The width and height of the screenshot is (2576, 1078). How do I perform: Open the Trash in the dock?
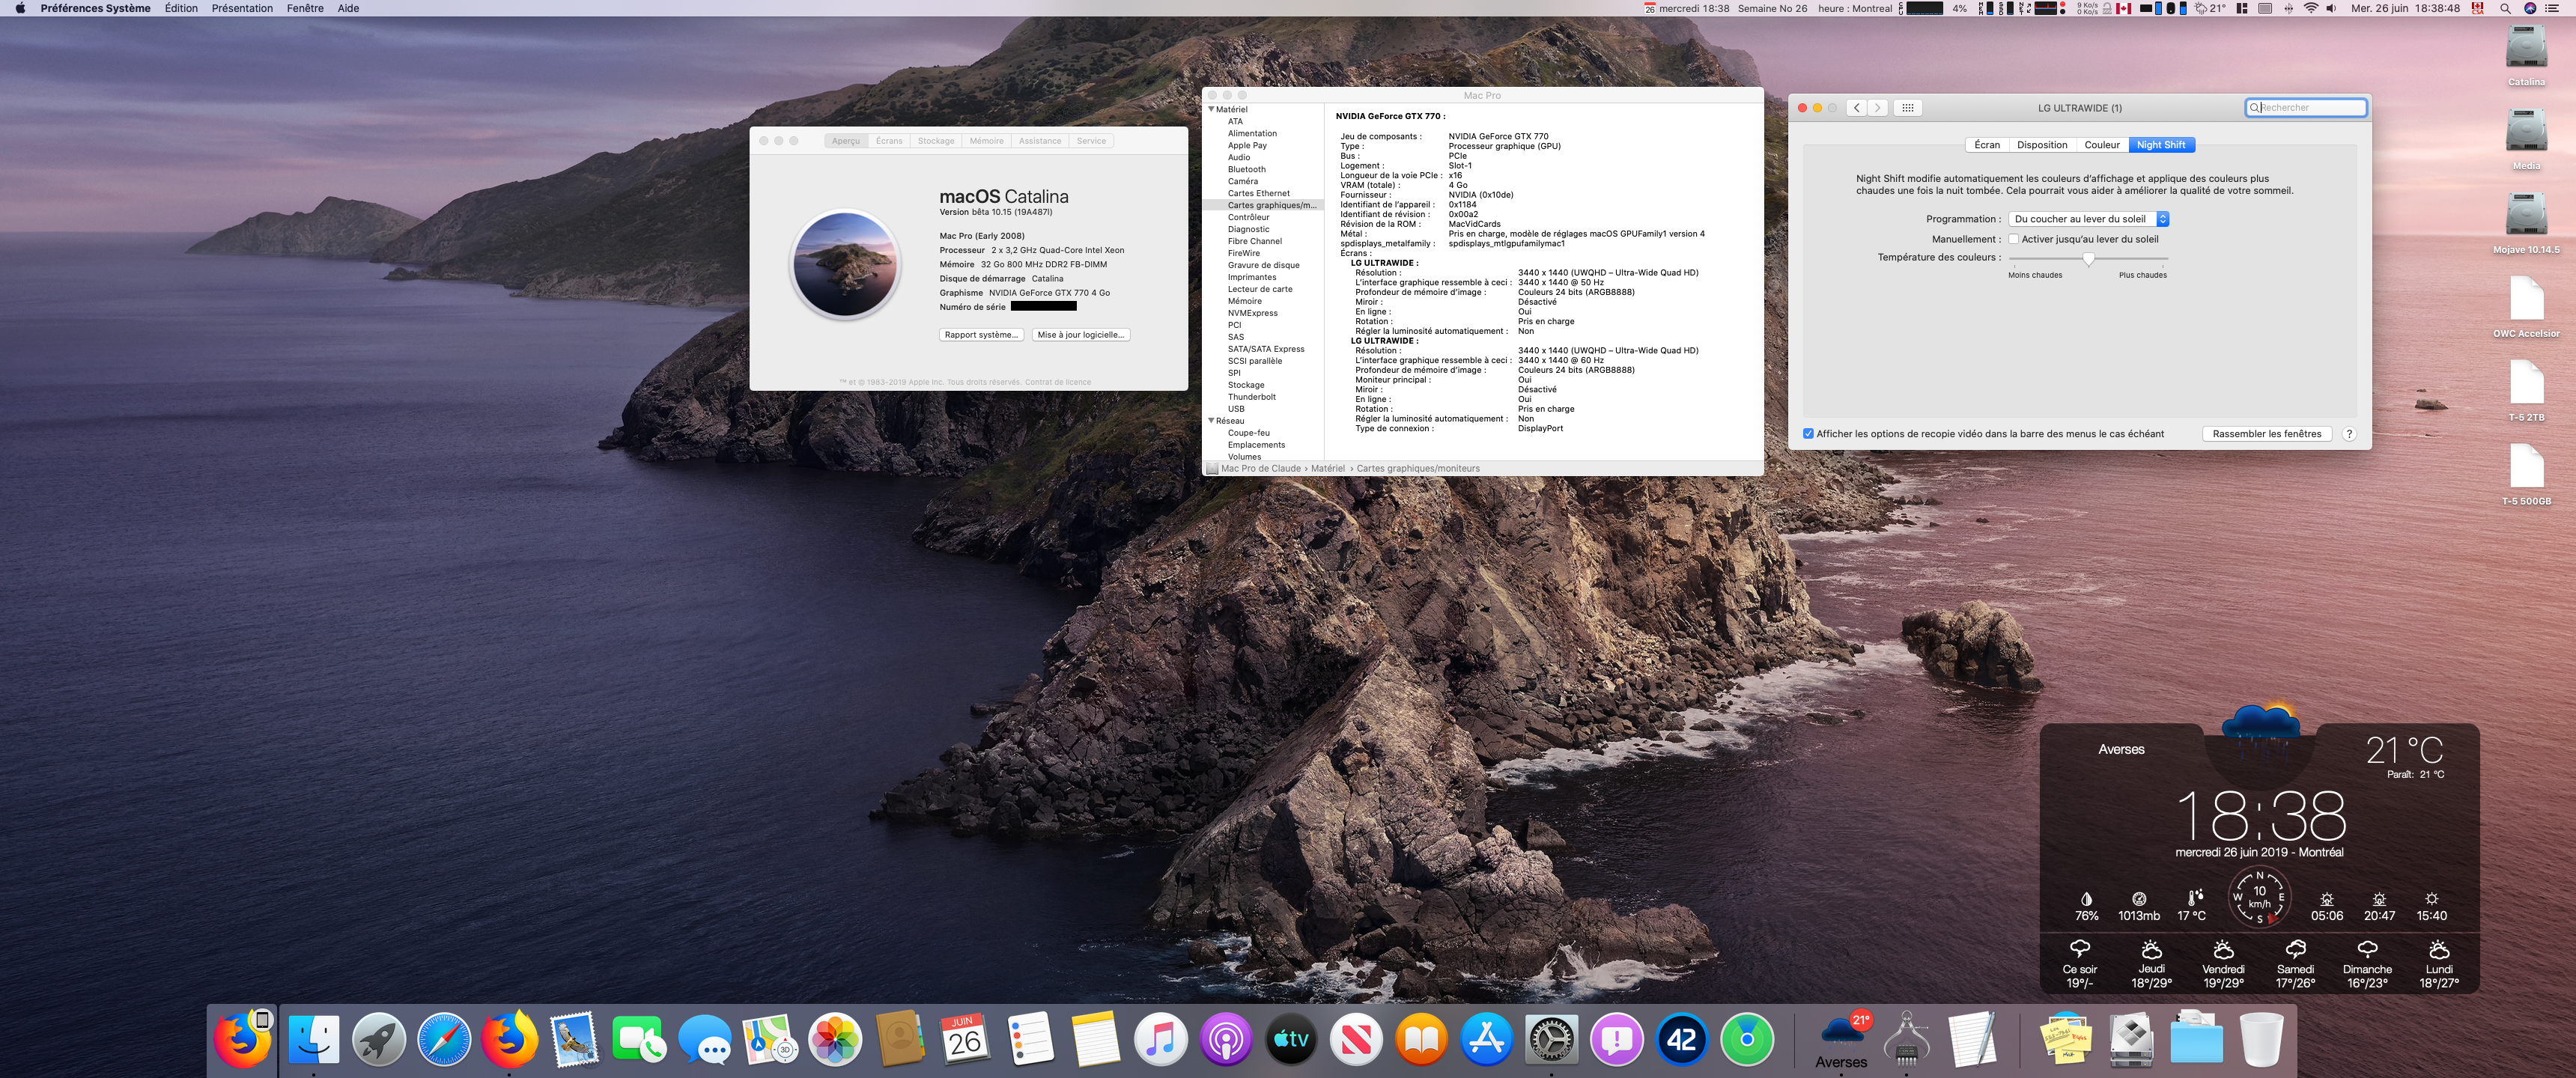click(x=2261, y=1040)
